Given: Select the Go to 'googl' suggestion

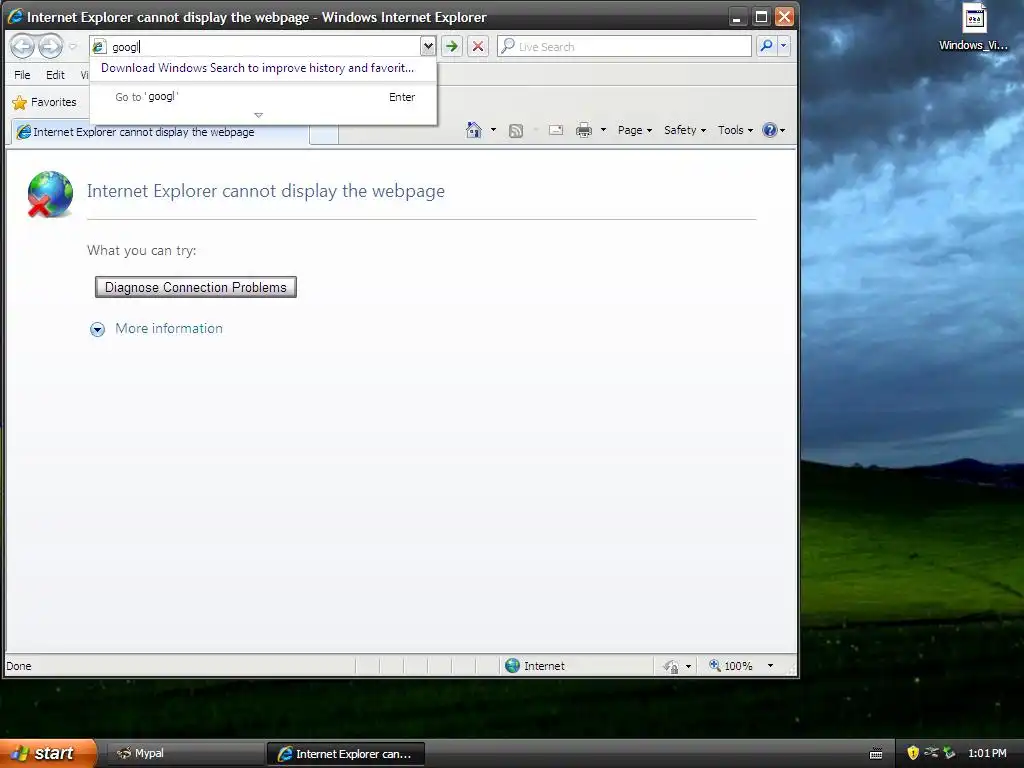Looking at the screenshot, I should click(x=264, y=97).
